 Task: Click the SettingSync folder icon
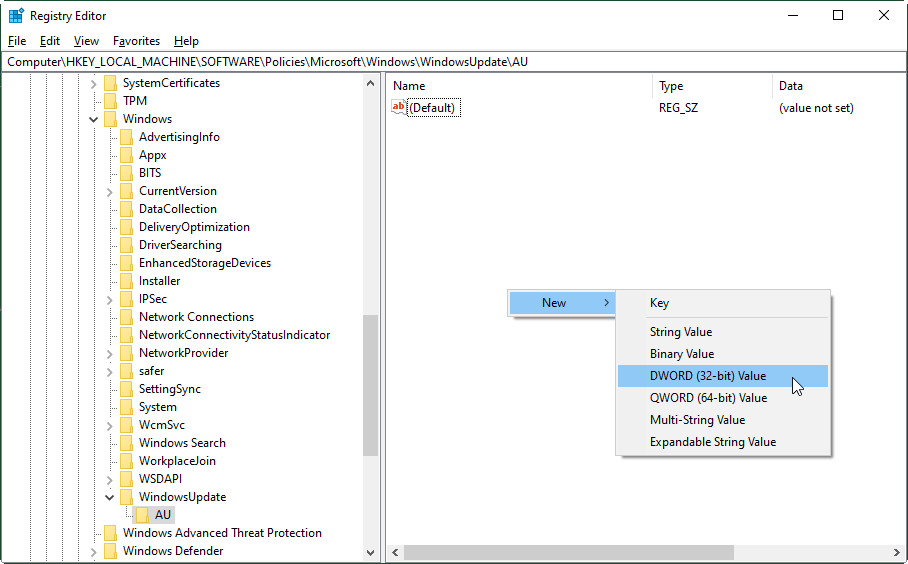(126, 389)
